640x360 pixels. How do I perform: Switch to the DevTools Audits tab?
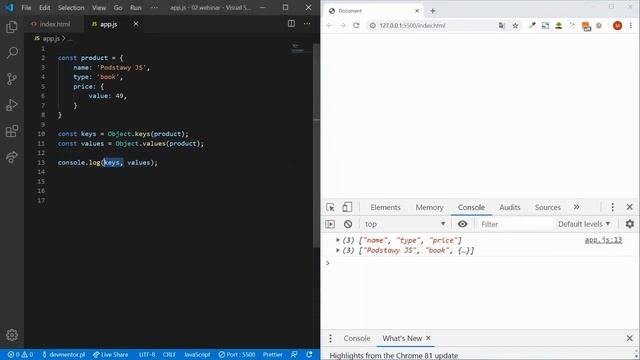510,207
